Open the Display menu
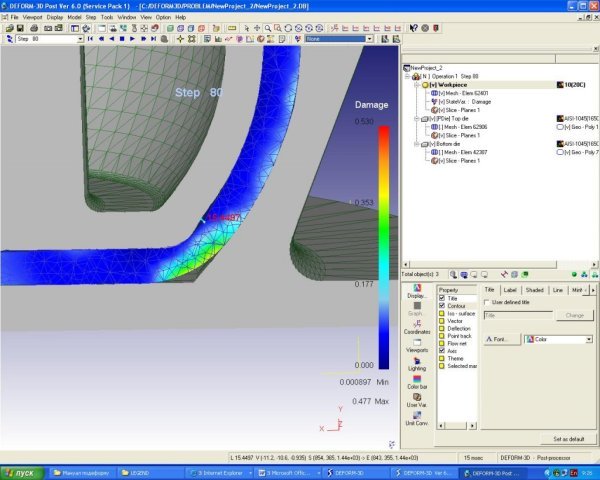Viewport: 600px width, 480px height. 55,17
